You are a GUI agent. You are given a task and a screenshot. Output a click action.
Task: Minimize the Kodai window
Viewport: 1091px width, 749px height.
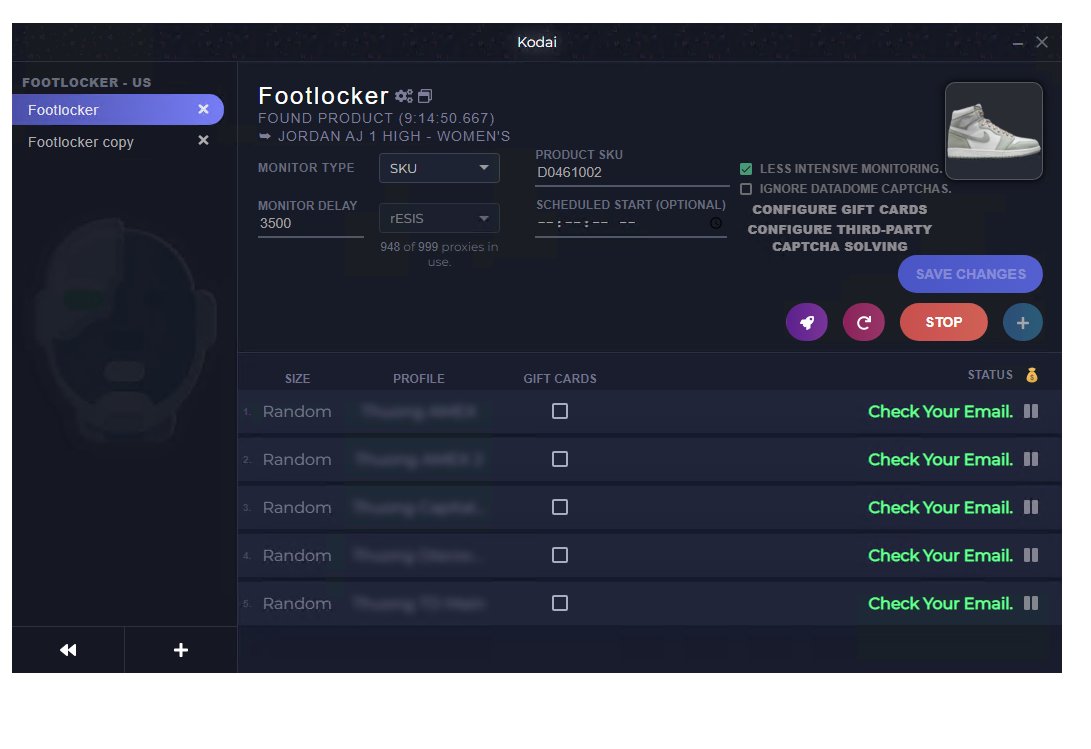click(x=1018, y=43)
